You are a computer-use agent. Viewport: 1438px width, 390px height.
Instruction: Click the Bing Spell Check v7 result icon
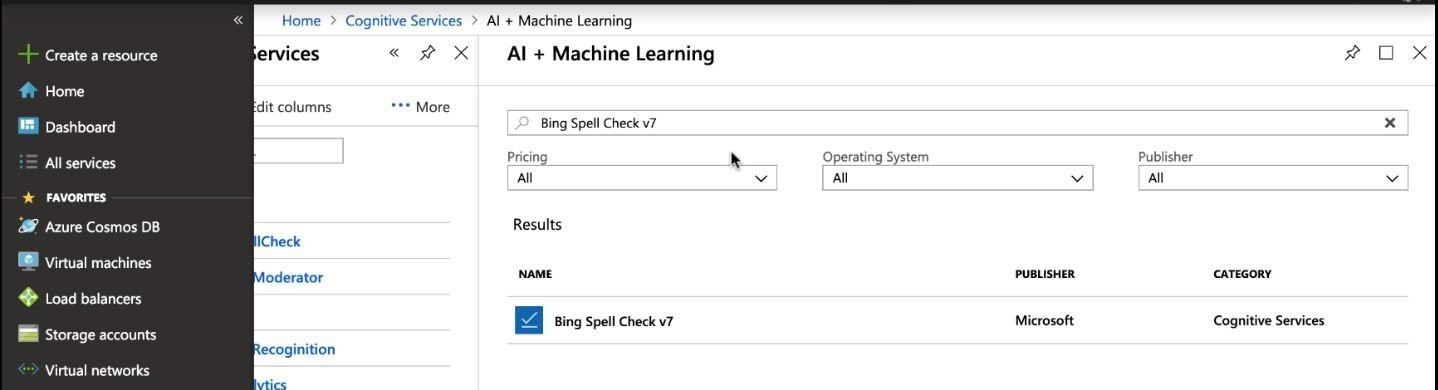(x=529, y=320)
